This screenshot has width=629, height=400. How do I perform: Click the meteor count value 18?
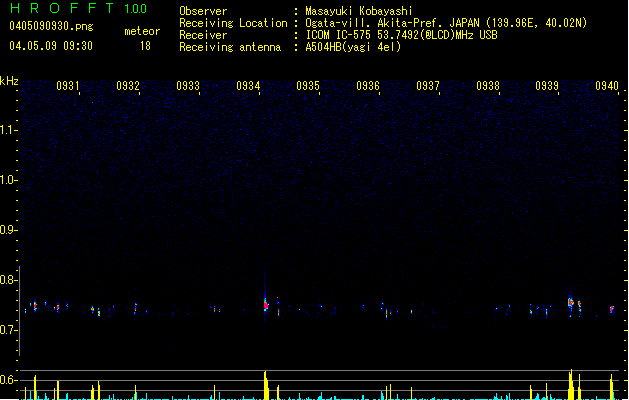[x=145, y=46]
